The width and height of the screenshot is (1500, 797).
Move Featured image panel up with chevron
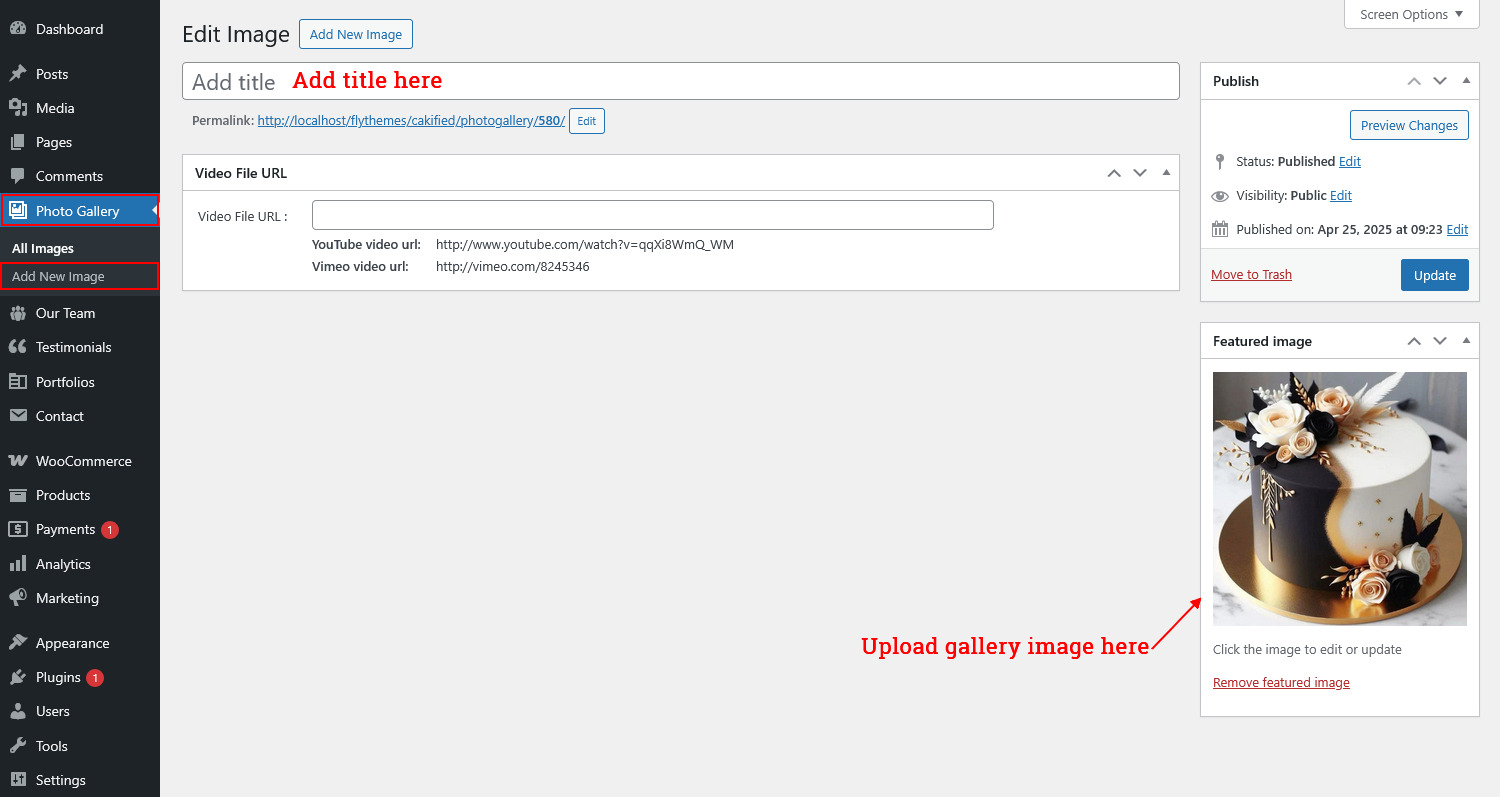pyautogui.click(x=1414, y=341)
